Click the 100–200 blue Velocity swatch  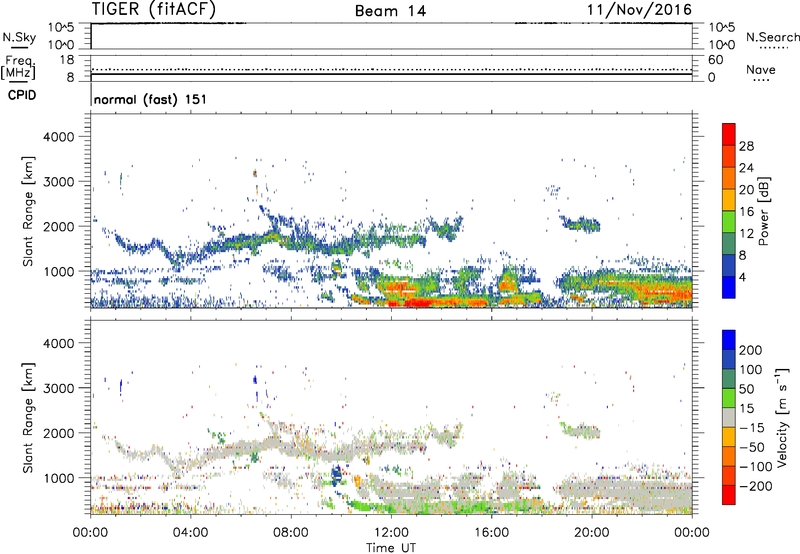[x=729, y=359]
